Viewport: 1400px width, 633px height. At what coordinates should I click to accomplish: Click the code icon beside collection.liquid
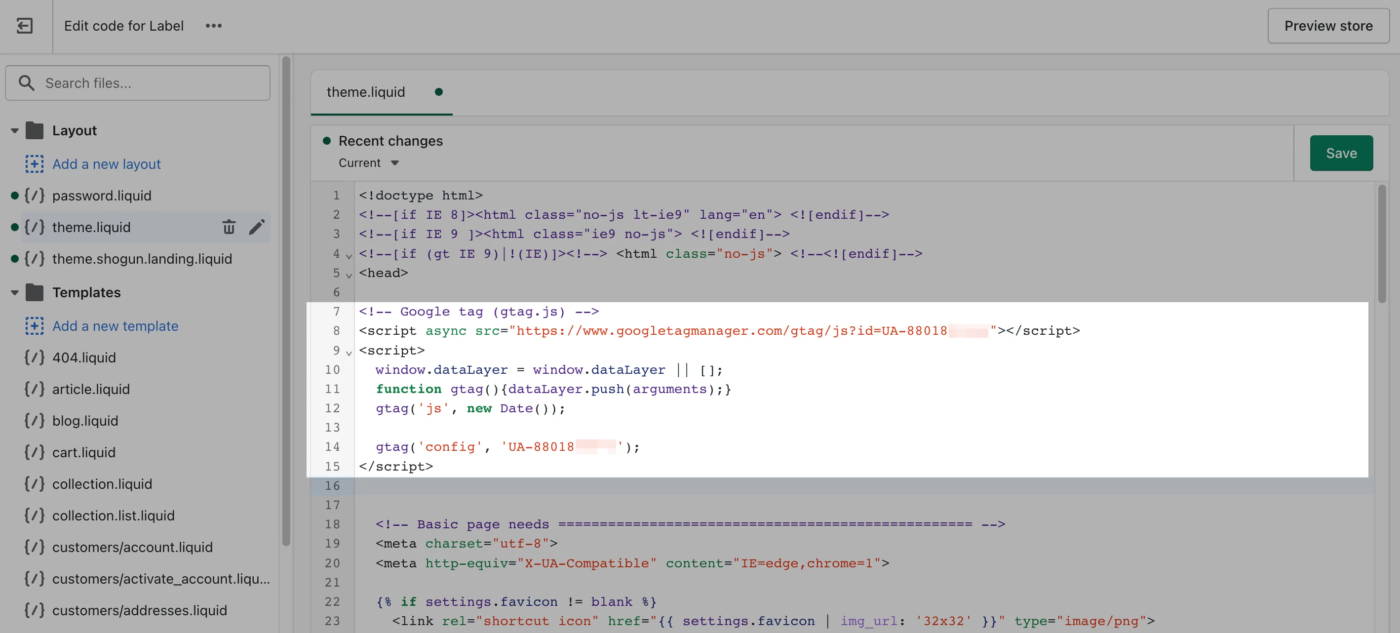point(35,484)
